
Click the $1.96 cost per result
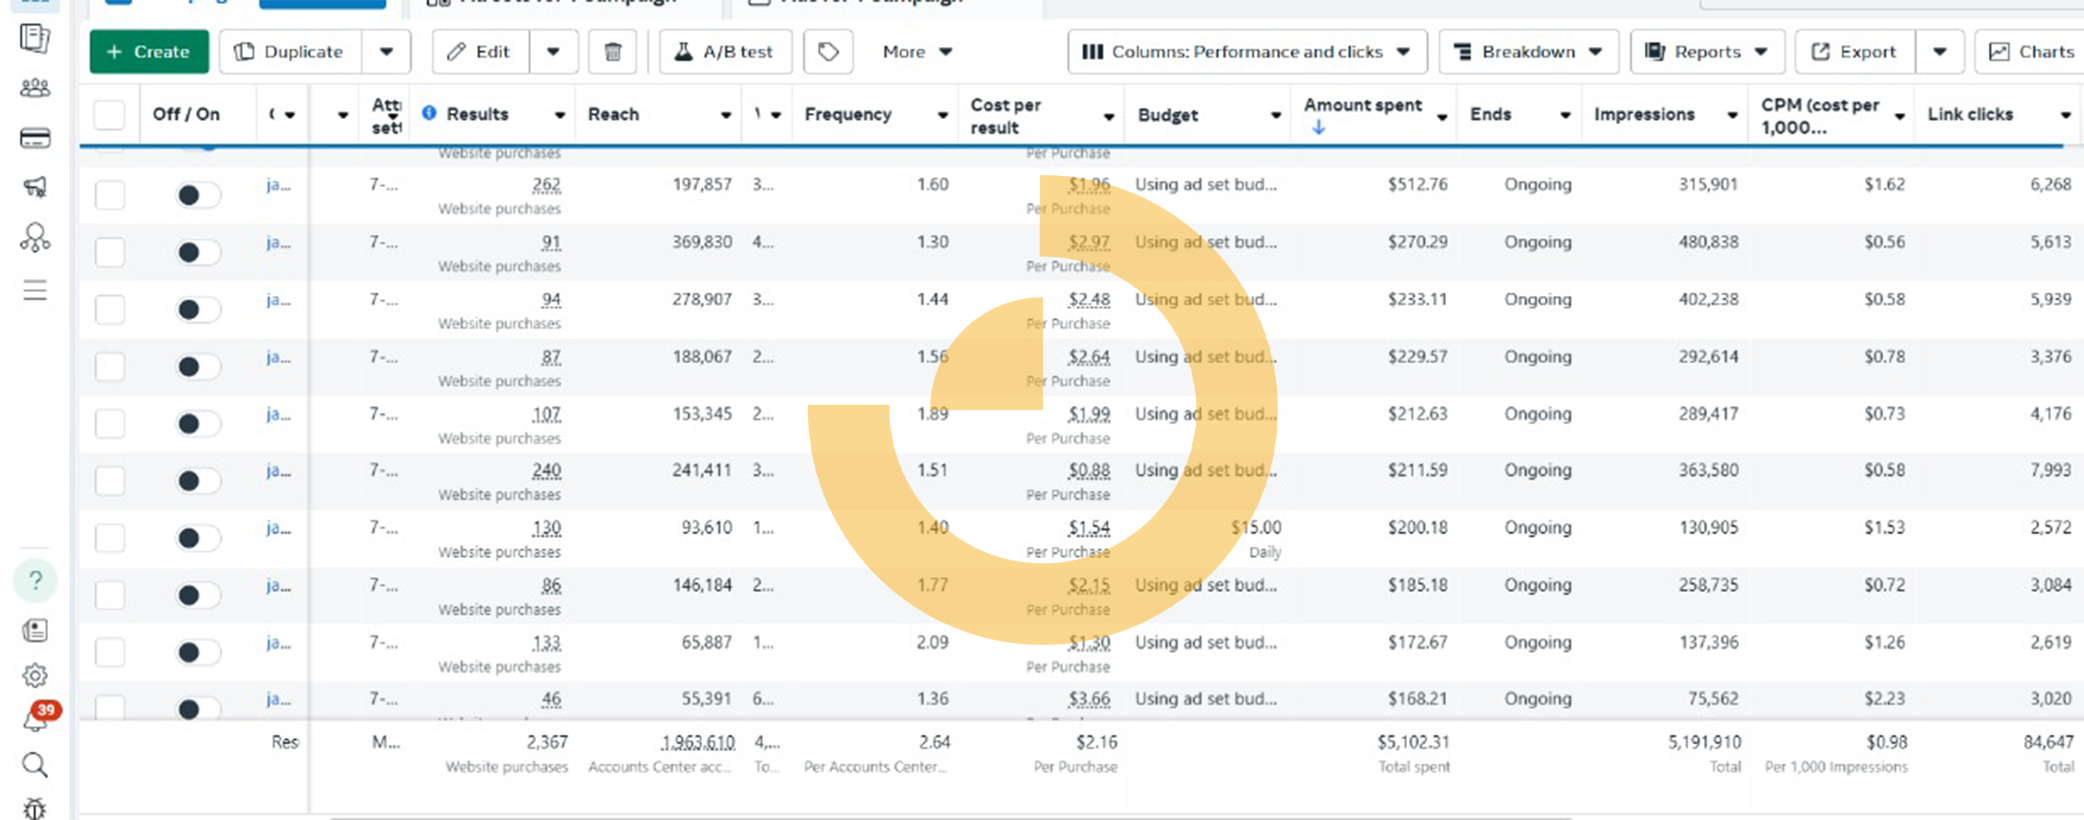(x=1088, y=185)
